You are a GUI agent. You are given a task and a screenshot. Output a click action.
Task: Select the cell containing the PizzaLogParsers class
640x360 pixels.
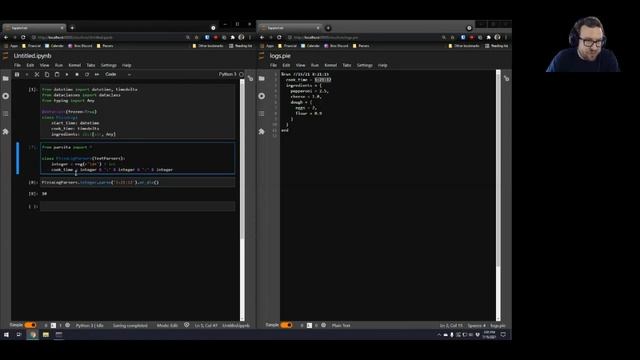[138, 158]
